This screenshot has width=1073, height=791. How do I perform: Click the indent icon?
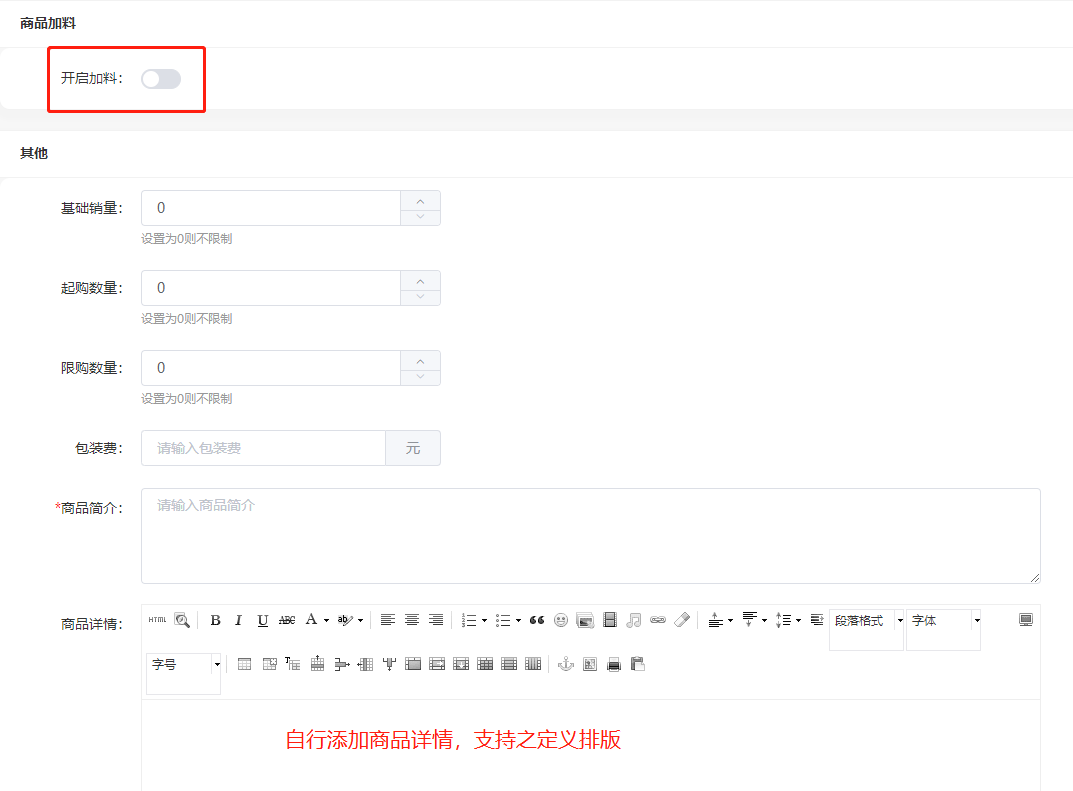click(x=816, y=620)
